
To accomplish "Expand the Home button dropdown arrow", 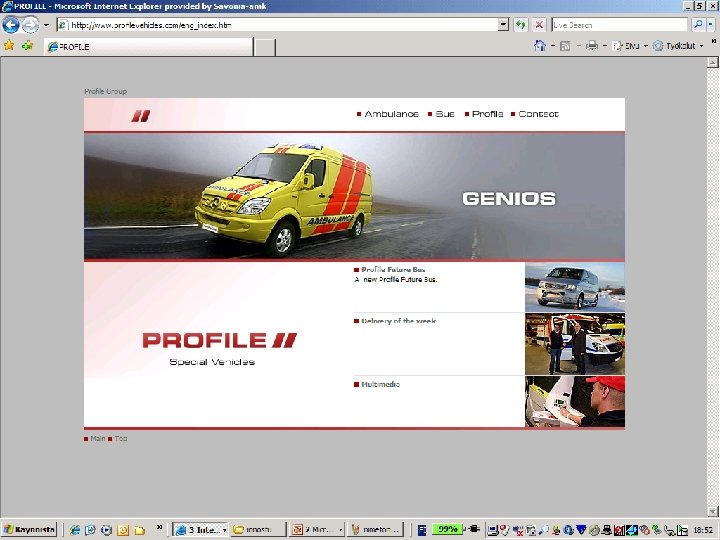I will click(552, 46).
